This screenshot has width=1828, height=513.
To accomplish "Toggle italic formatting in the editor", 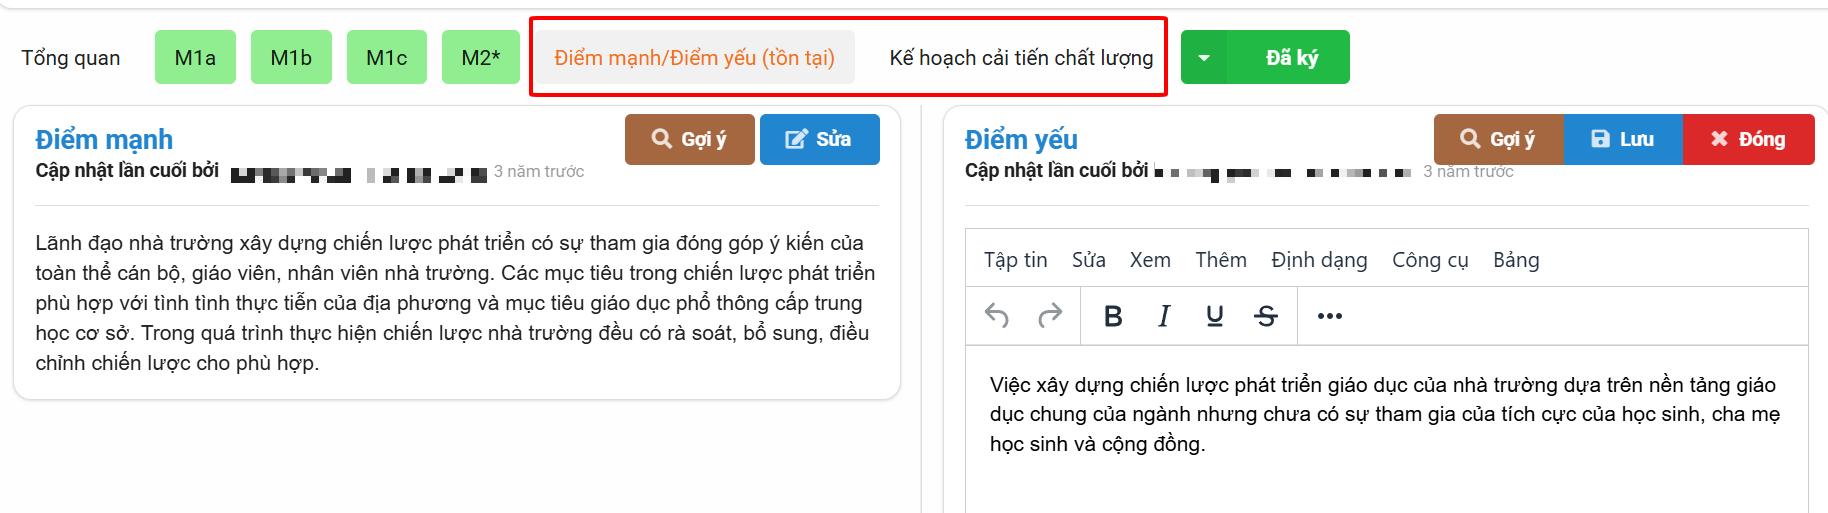I will 1163,316.
